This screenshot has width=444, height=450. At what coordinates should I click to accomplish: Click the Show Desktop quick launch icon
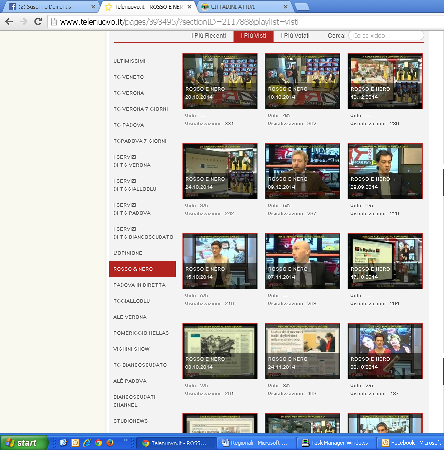(x=63, y=443)
